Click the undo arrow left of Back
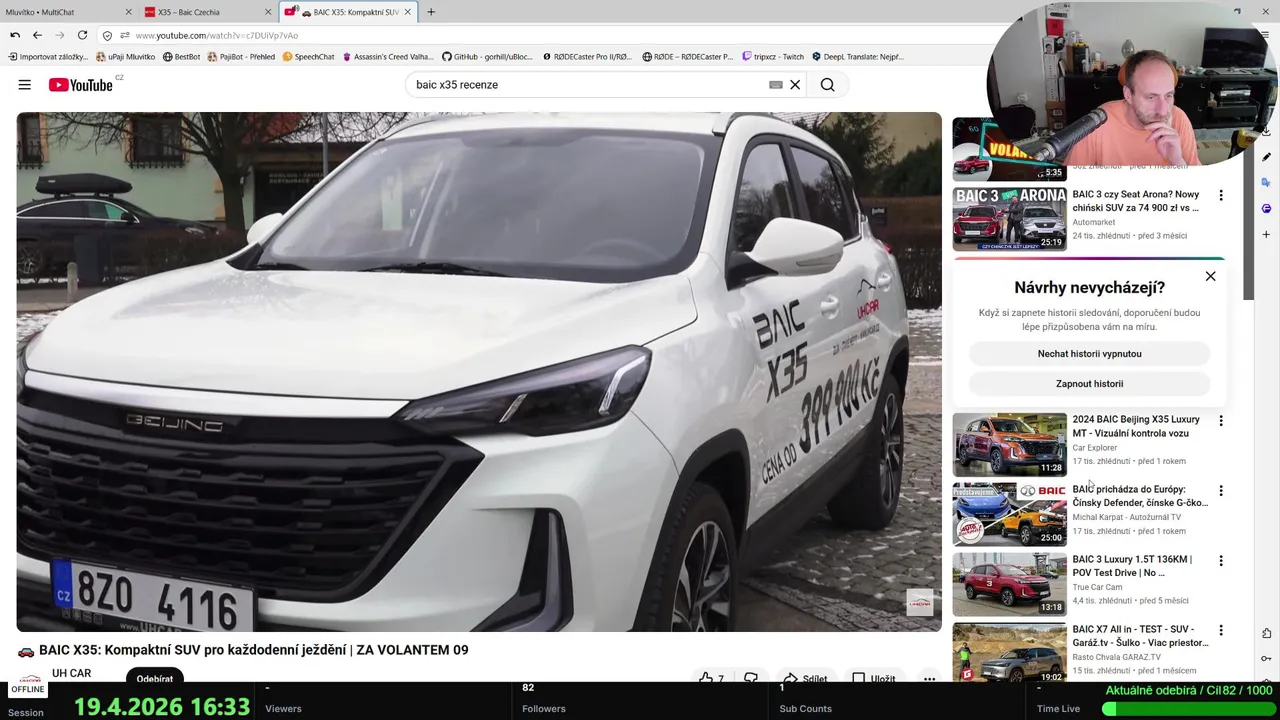1280x720 pixels. pos(15,35)
